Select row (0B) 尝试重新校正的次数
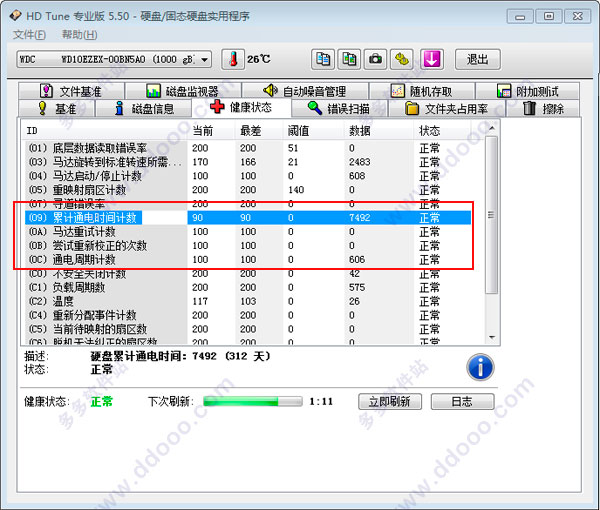 tap(248, 246)
